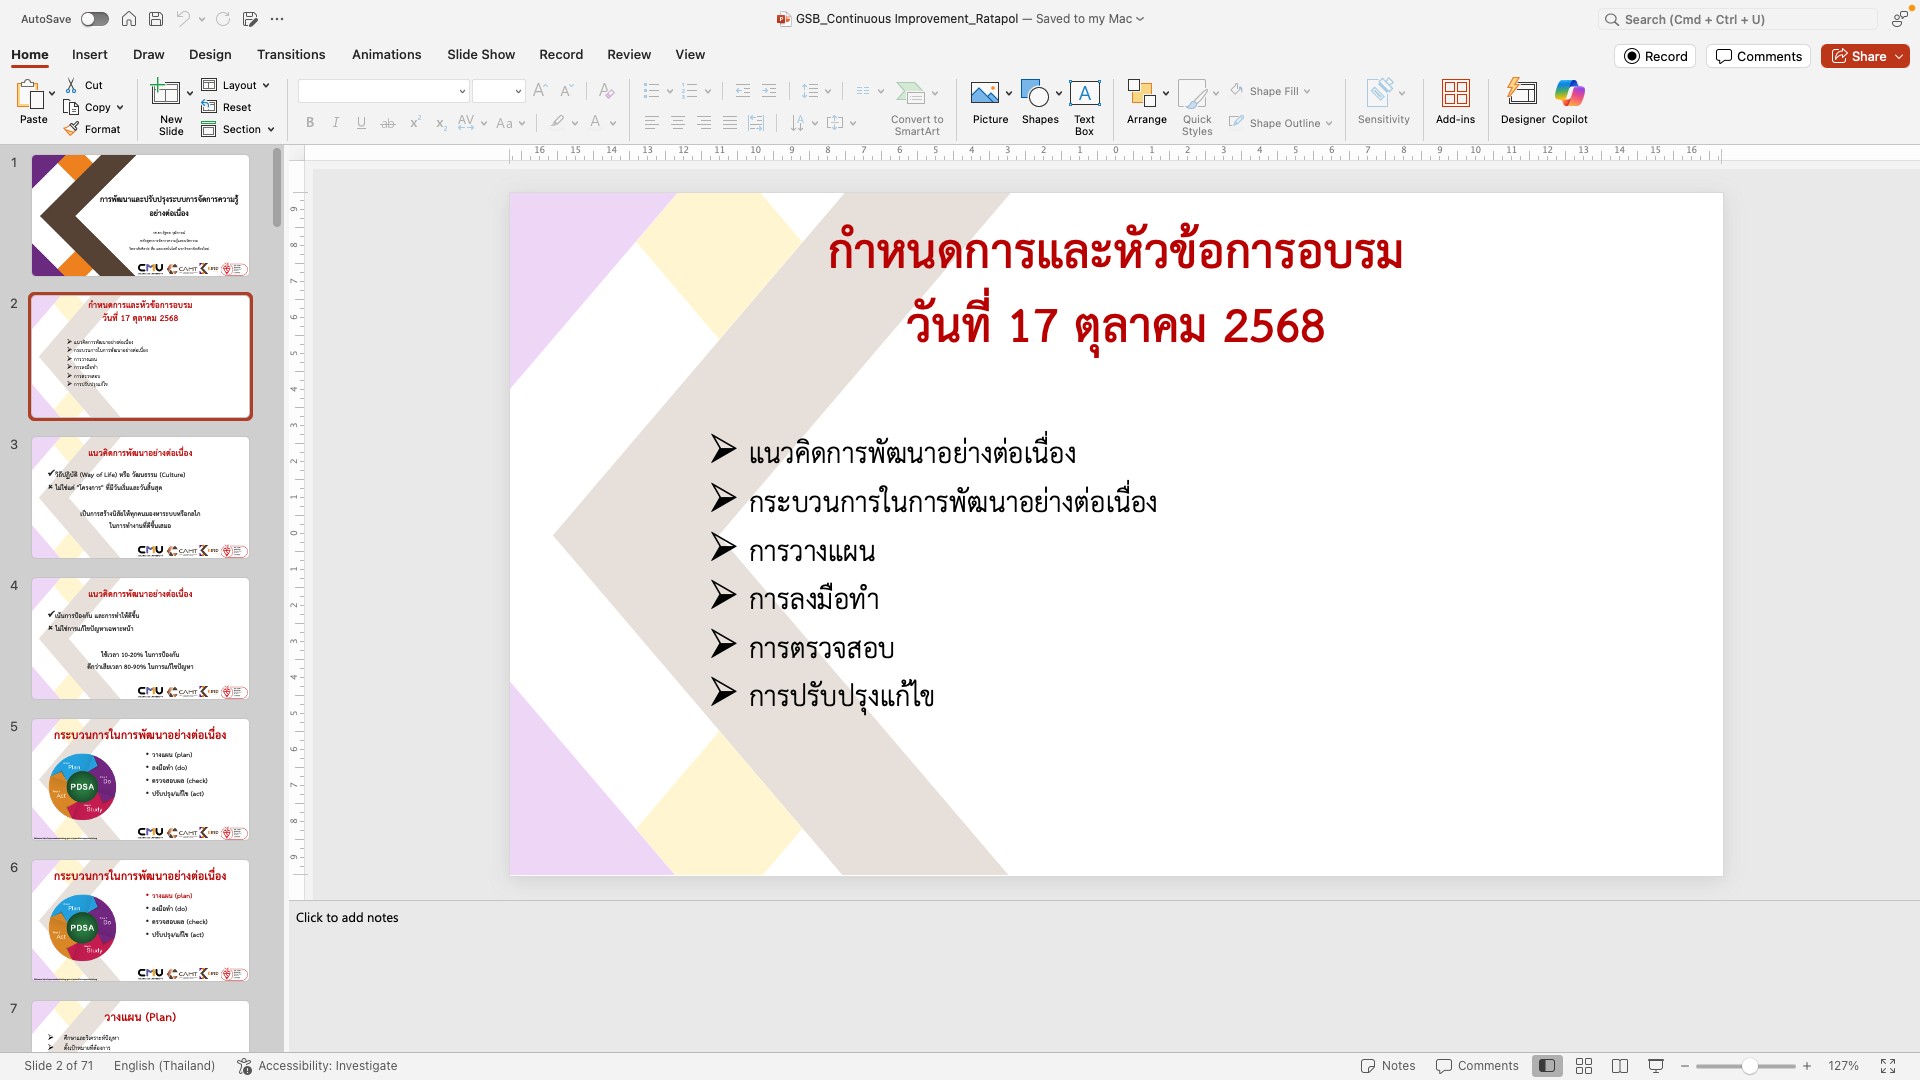Open the font name combo box
This screenshot has height=1080, width=1920.
383,91
